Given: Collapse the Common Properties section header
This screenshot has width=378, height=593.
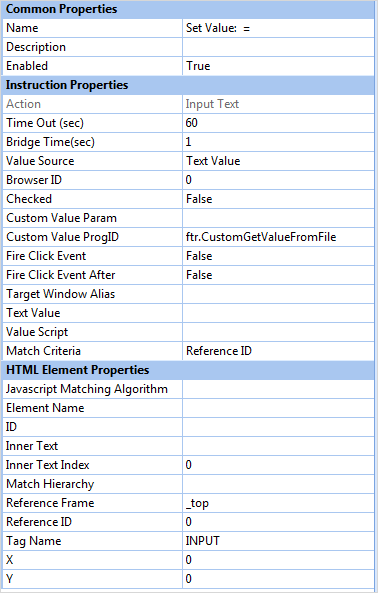Looking at the screenshot, I should click(188, 9).
